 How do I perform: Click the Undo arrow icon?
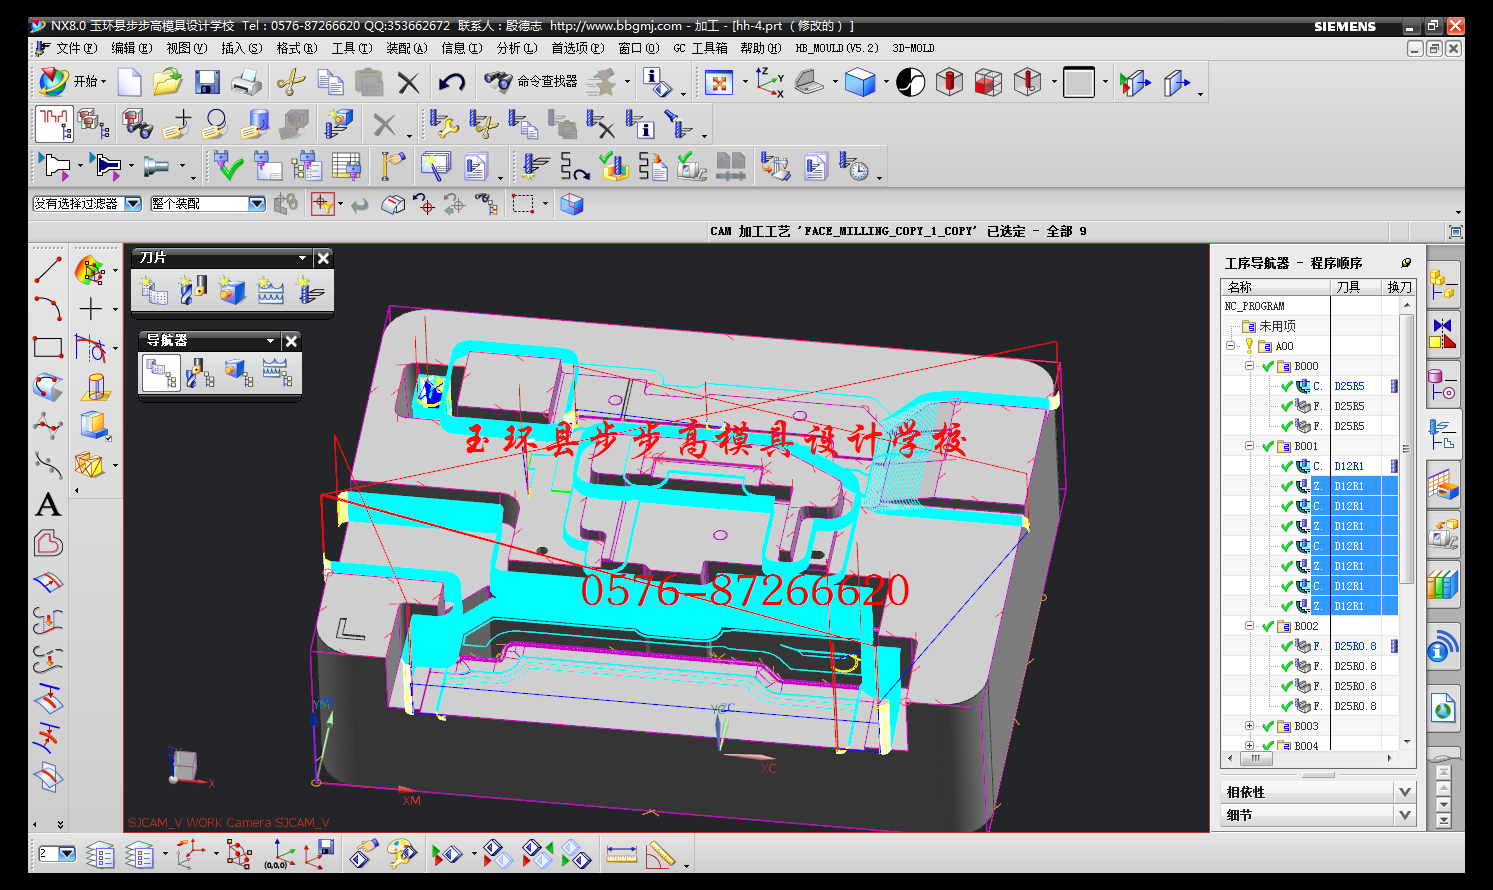coord(452,82)
